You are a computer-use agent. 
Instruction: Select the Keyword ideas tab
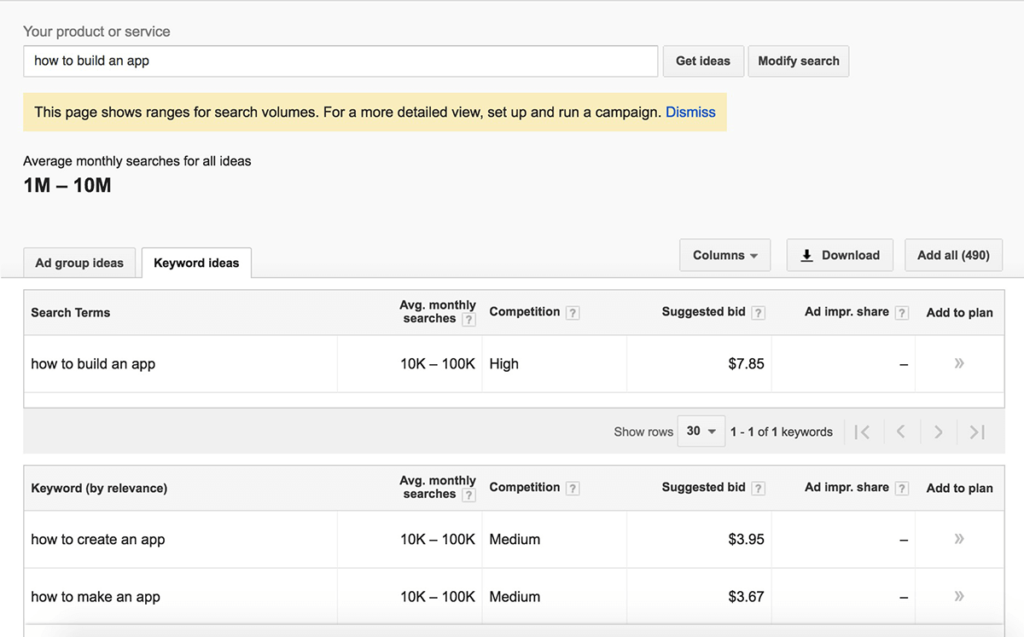click(x=196, y=263)
